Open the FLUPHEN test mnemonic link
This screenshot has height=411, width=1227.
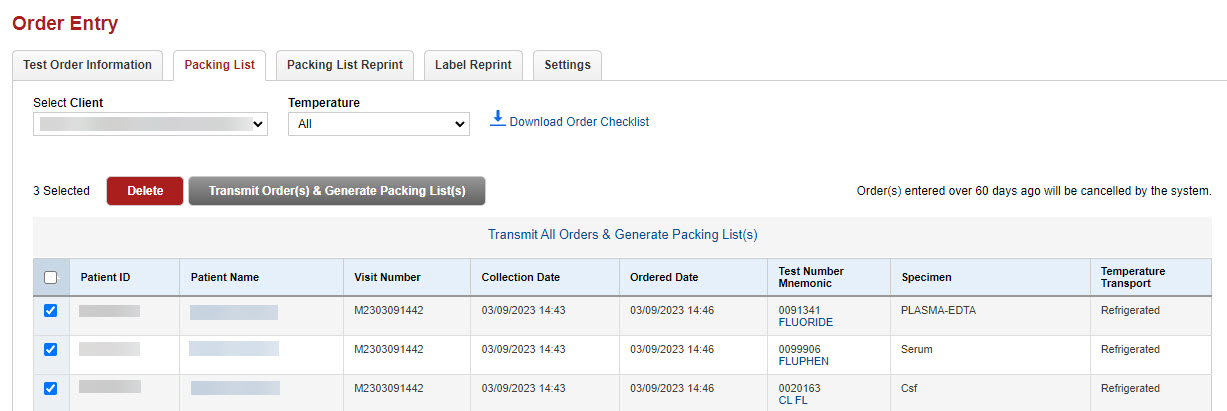pyautogui.click(x=803, y=361)
